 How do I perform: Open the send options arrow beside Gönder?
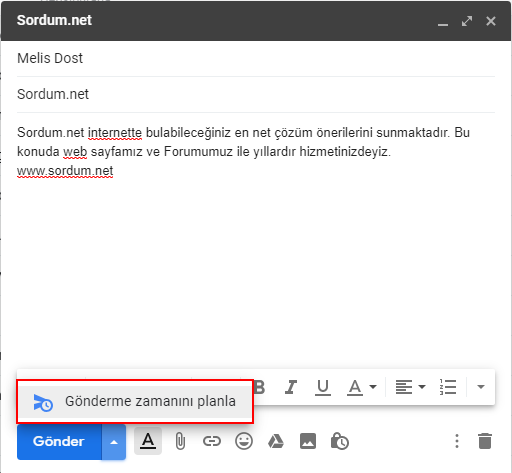[x=114, y=442]
